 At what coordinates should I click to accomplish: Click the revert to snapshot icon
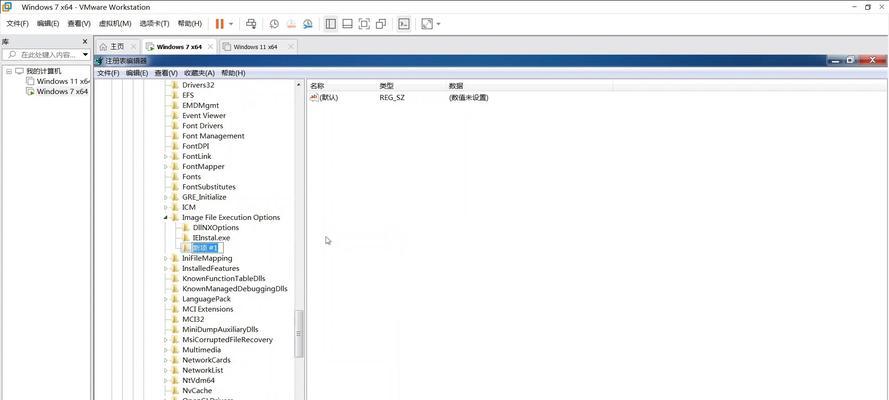click(x=290, y=24)
